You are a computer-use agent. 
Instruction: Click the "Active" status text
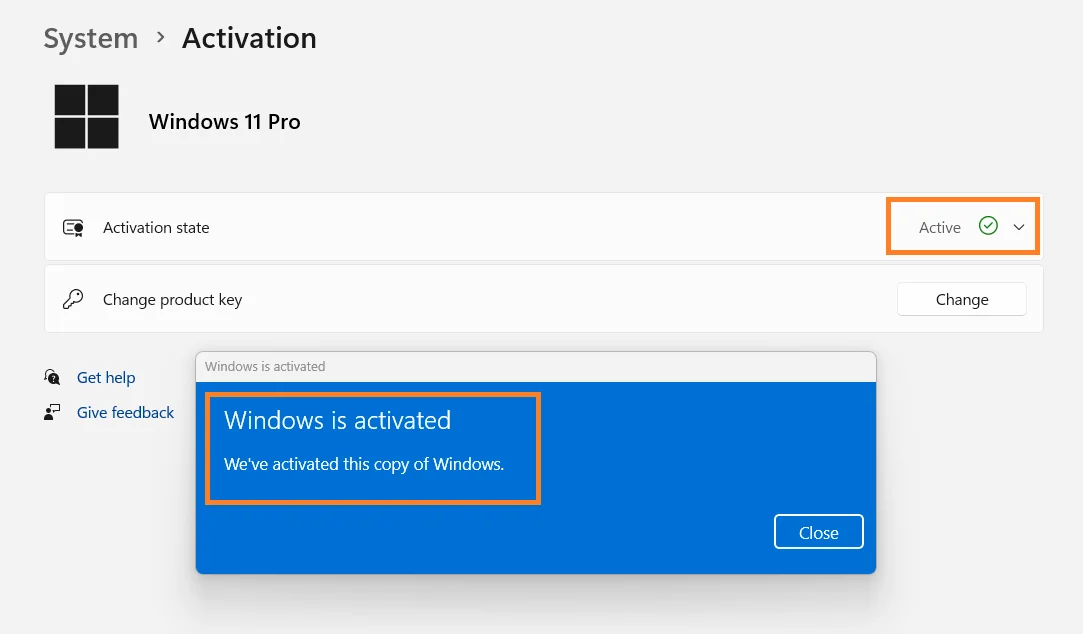pos(939,228)
